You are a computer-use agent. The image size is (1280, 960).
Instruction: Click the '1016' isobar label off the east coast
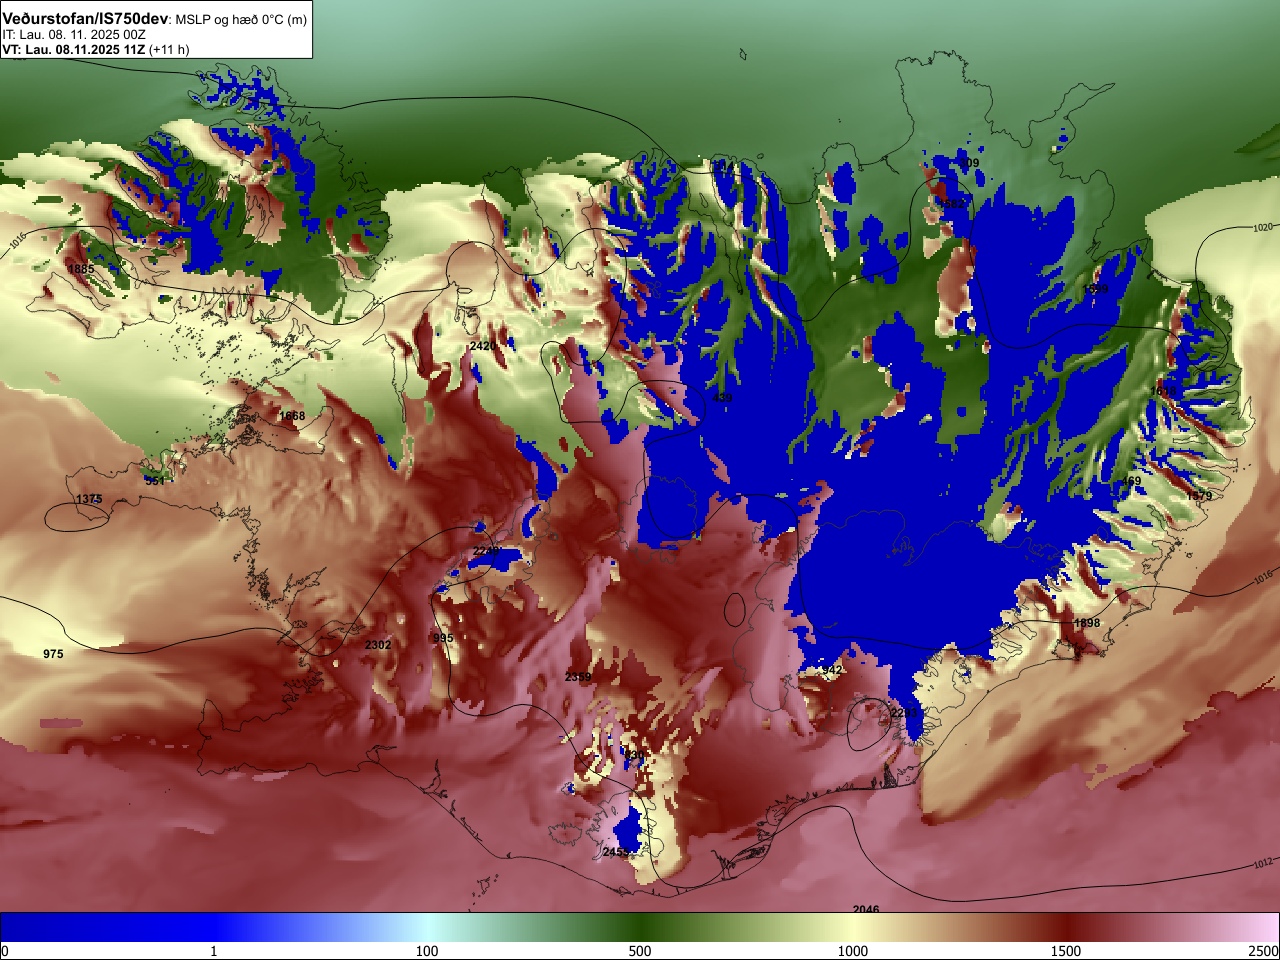[1263, 578]
